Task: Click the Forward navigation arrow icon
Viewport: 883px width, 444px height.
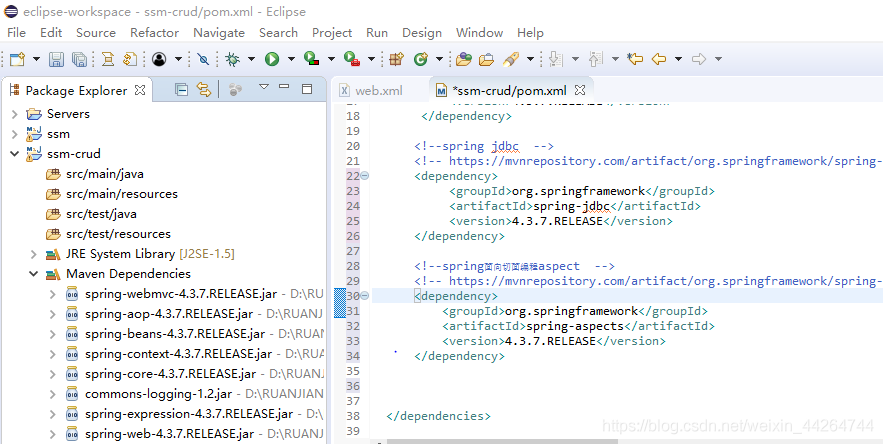Action: [699, 59]
